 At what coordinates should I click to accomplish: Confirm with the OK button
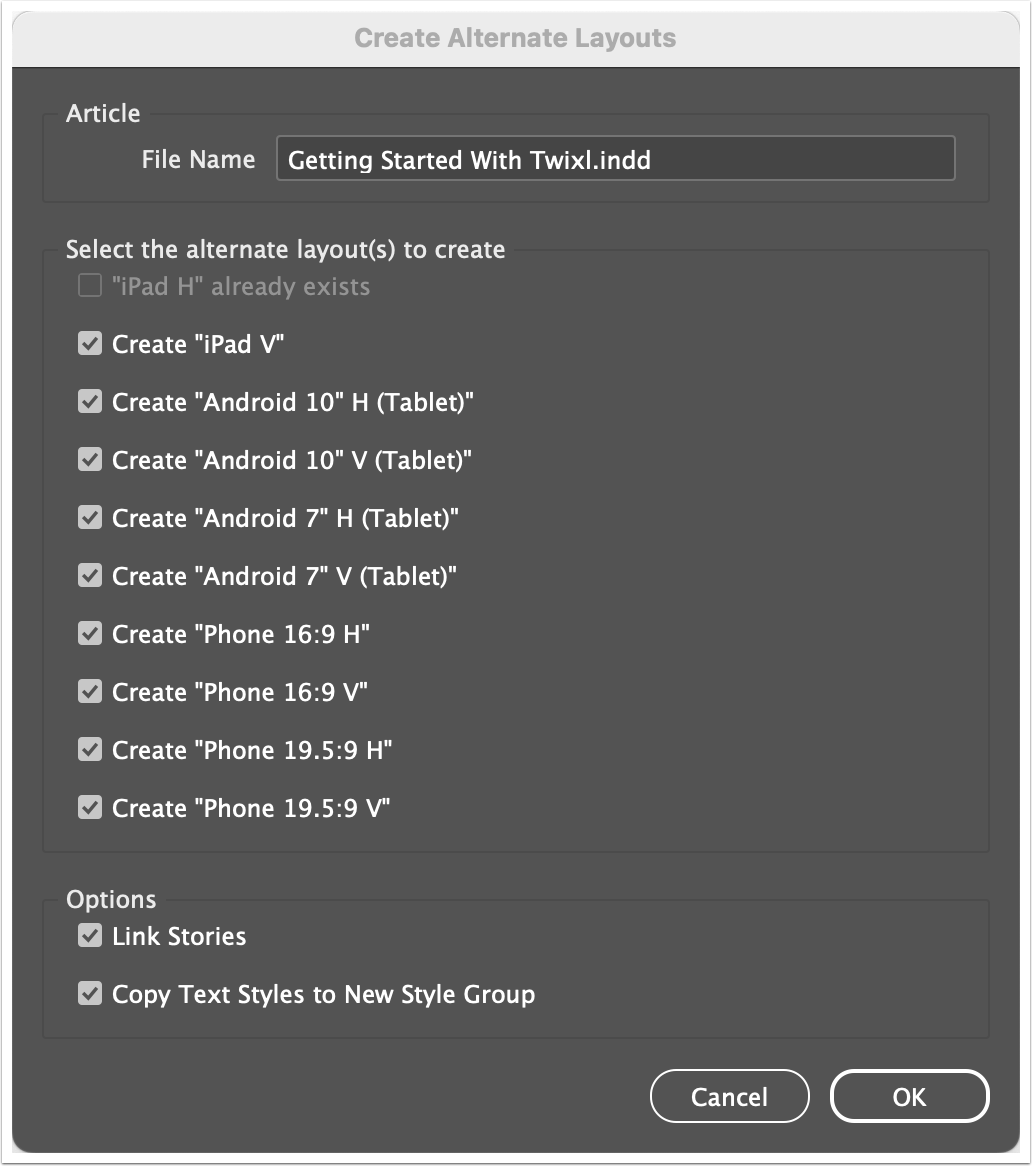[909, 1096]
